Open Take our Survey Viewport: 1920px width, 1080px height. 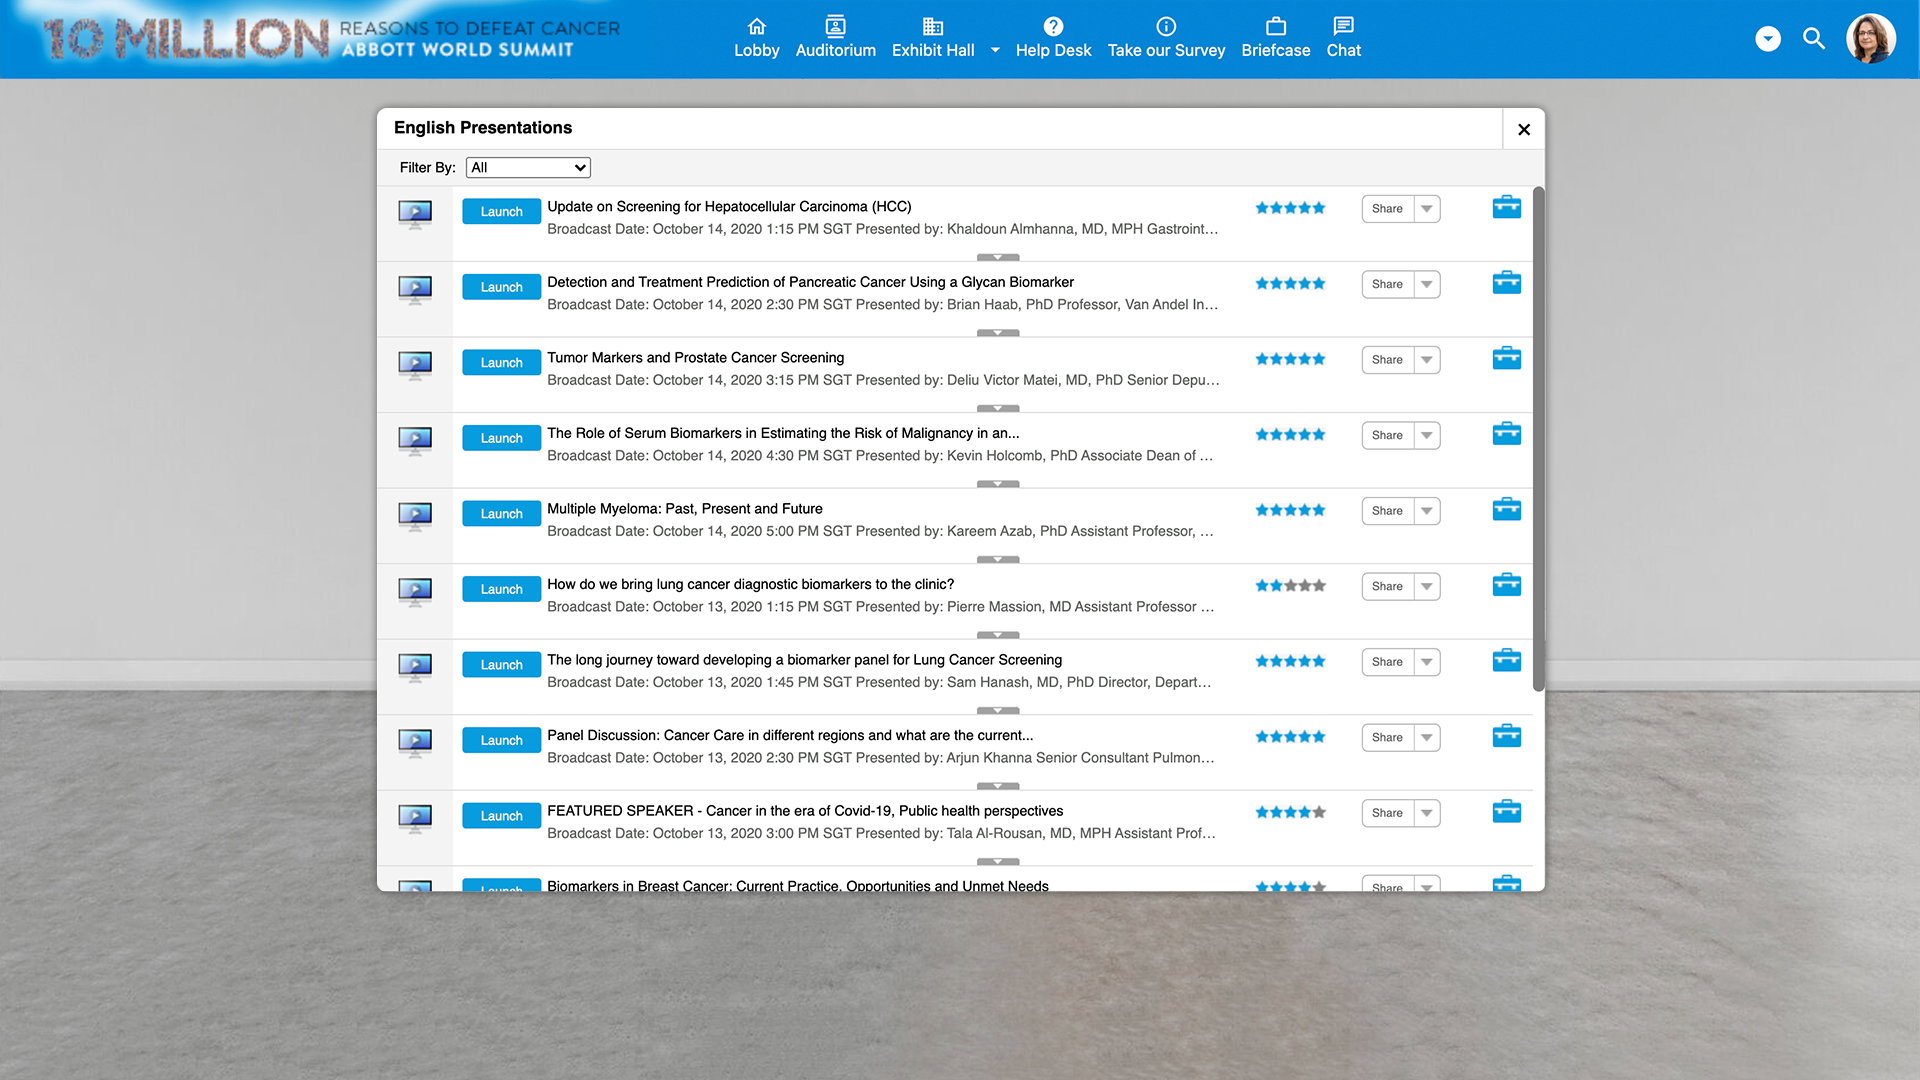(x=1166, y=38)
